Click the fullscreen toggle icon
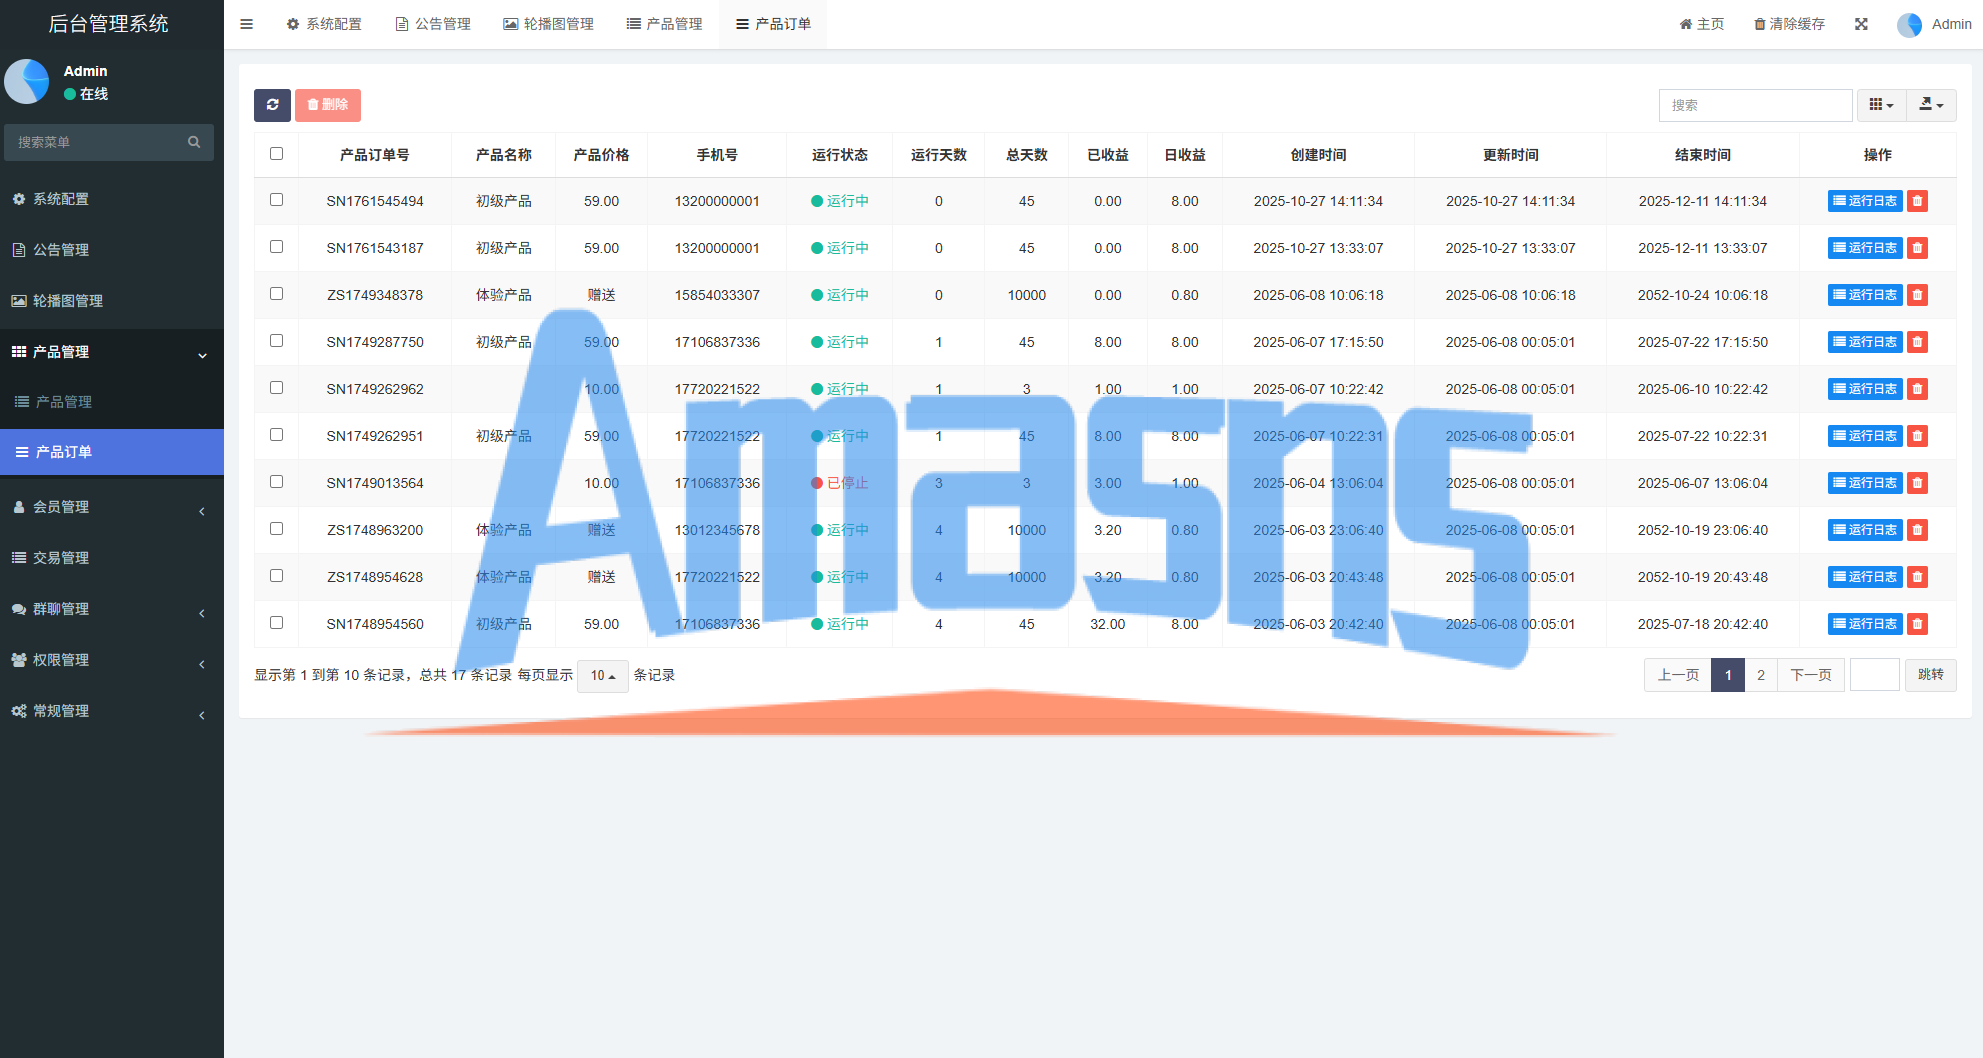 [1861, 24]
